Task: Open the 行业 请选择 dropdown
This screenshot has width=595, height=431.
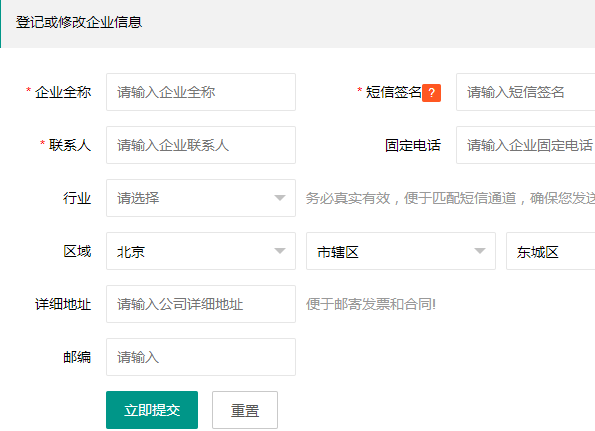Action: [201, 198]
